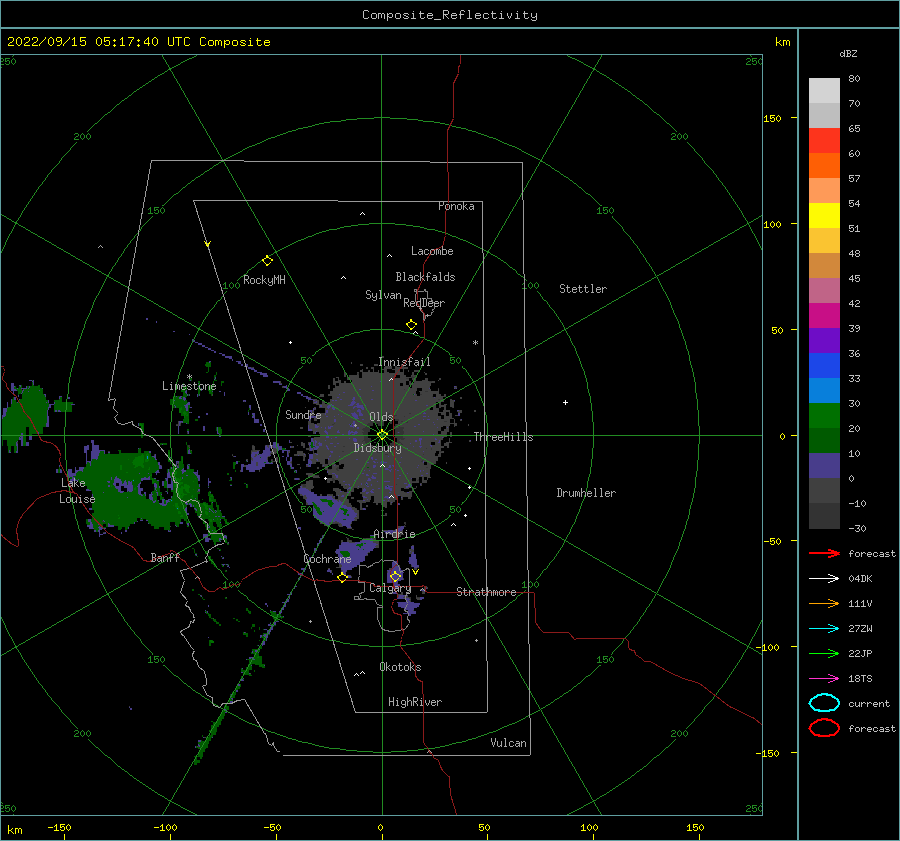Select the magenta 39-42 dBZ color band
Image resolution: width=900 pixels, height=841 pixels.
click(824, 316)
